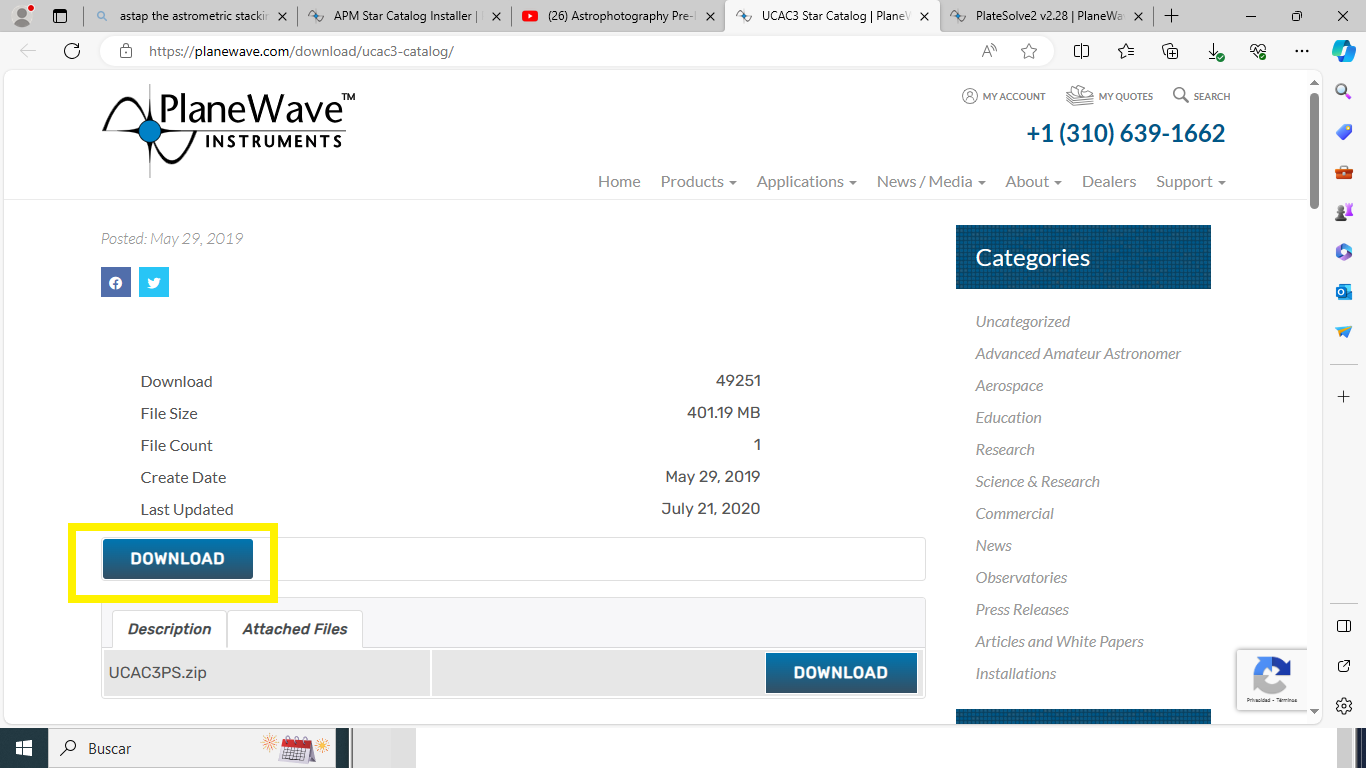Click the reCAPTCHA badge
The image size is (1366, 768).
pos(1271,680)
